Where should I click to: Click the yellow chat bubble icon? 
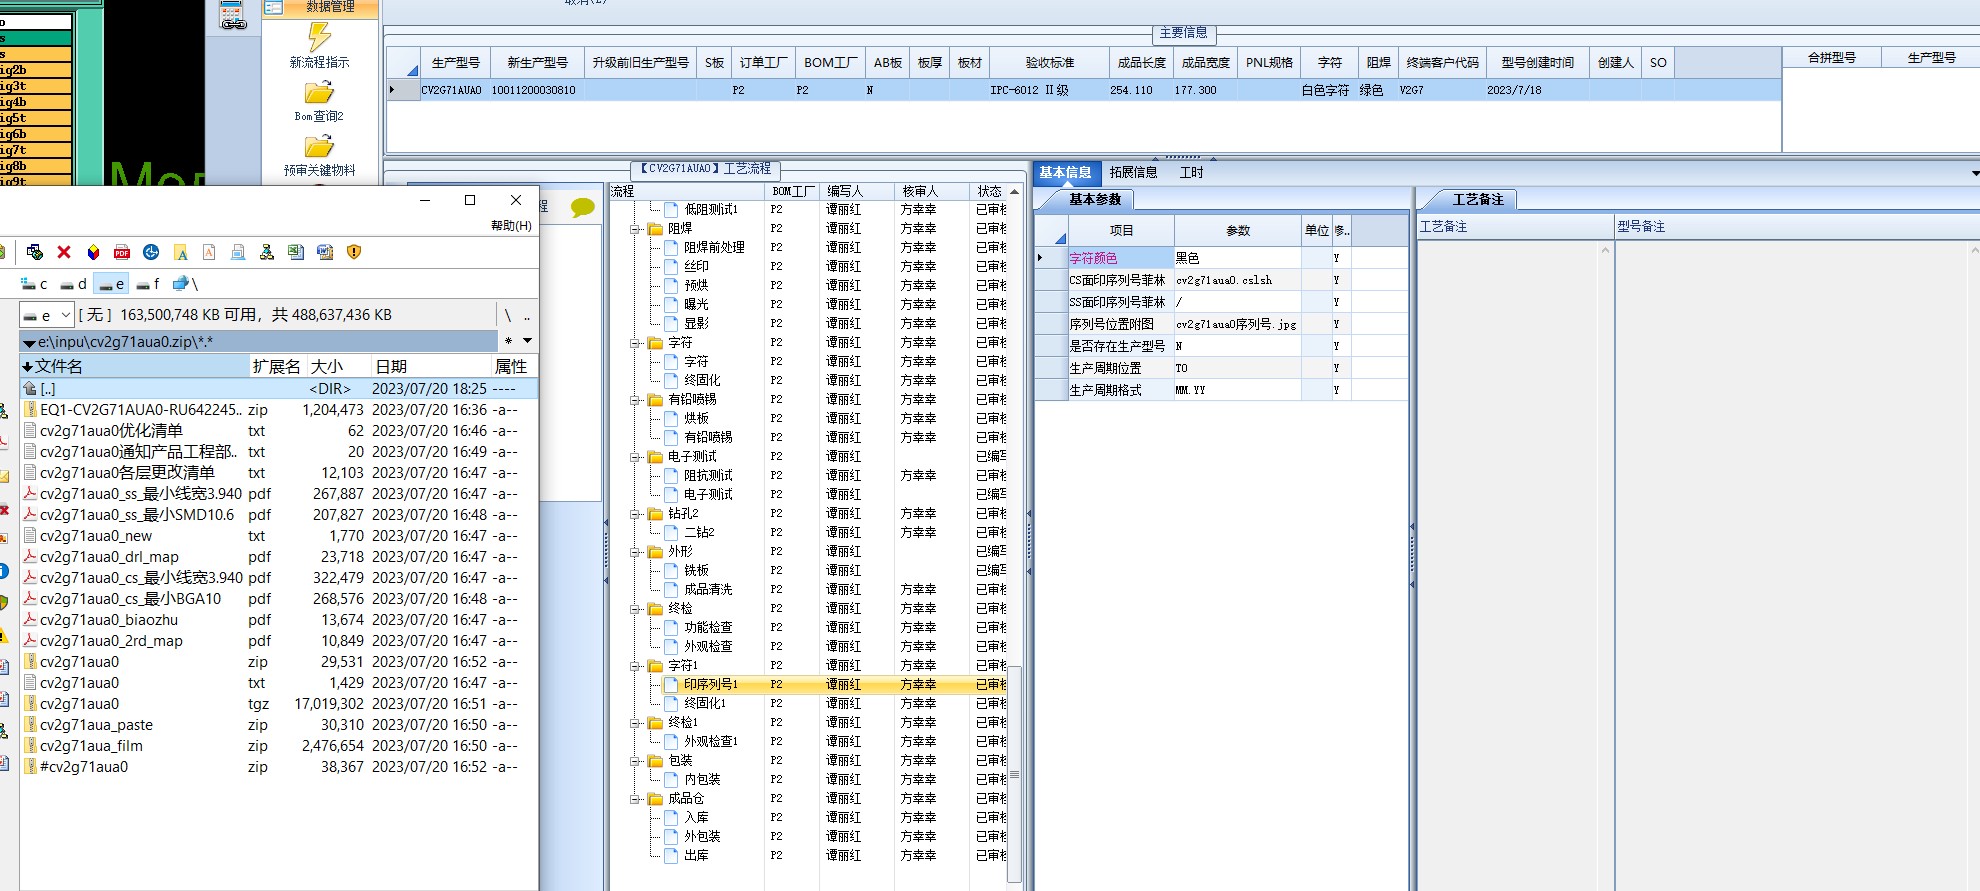[x=582, y=208]
